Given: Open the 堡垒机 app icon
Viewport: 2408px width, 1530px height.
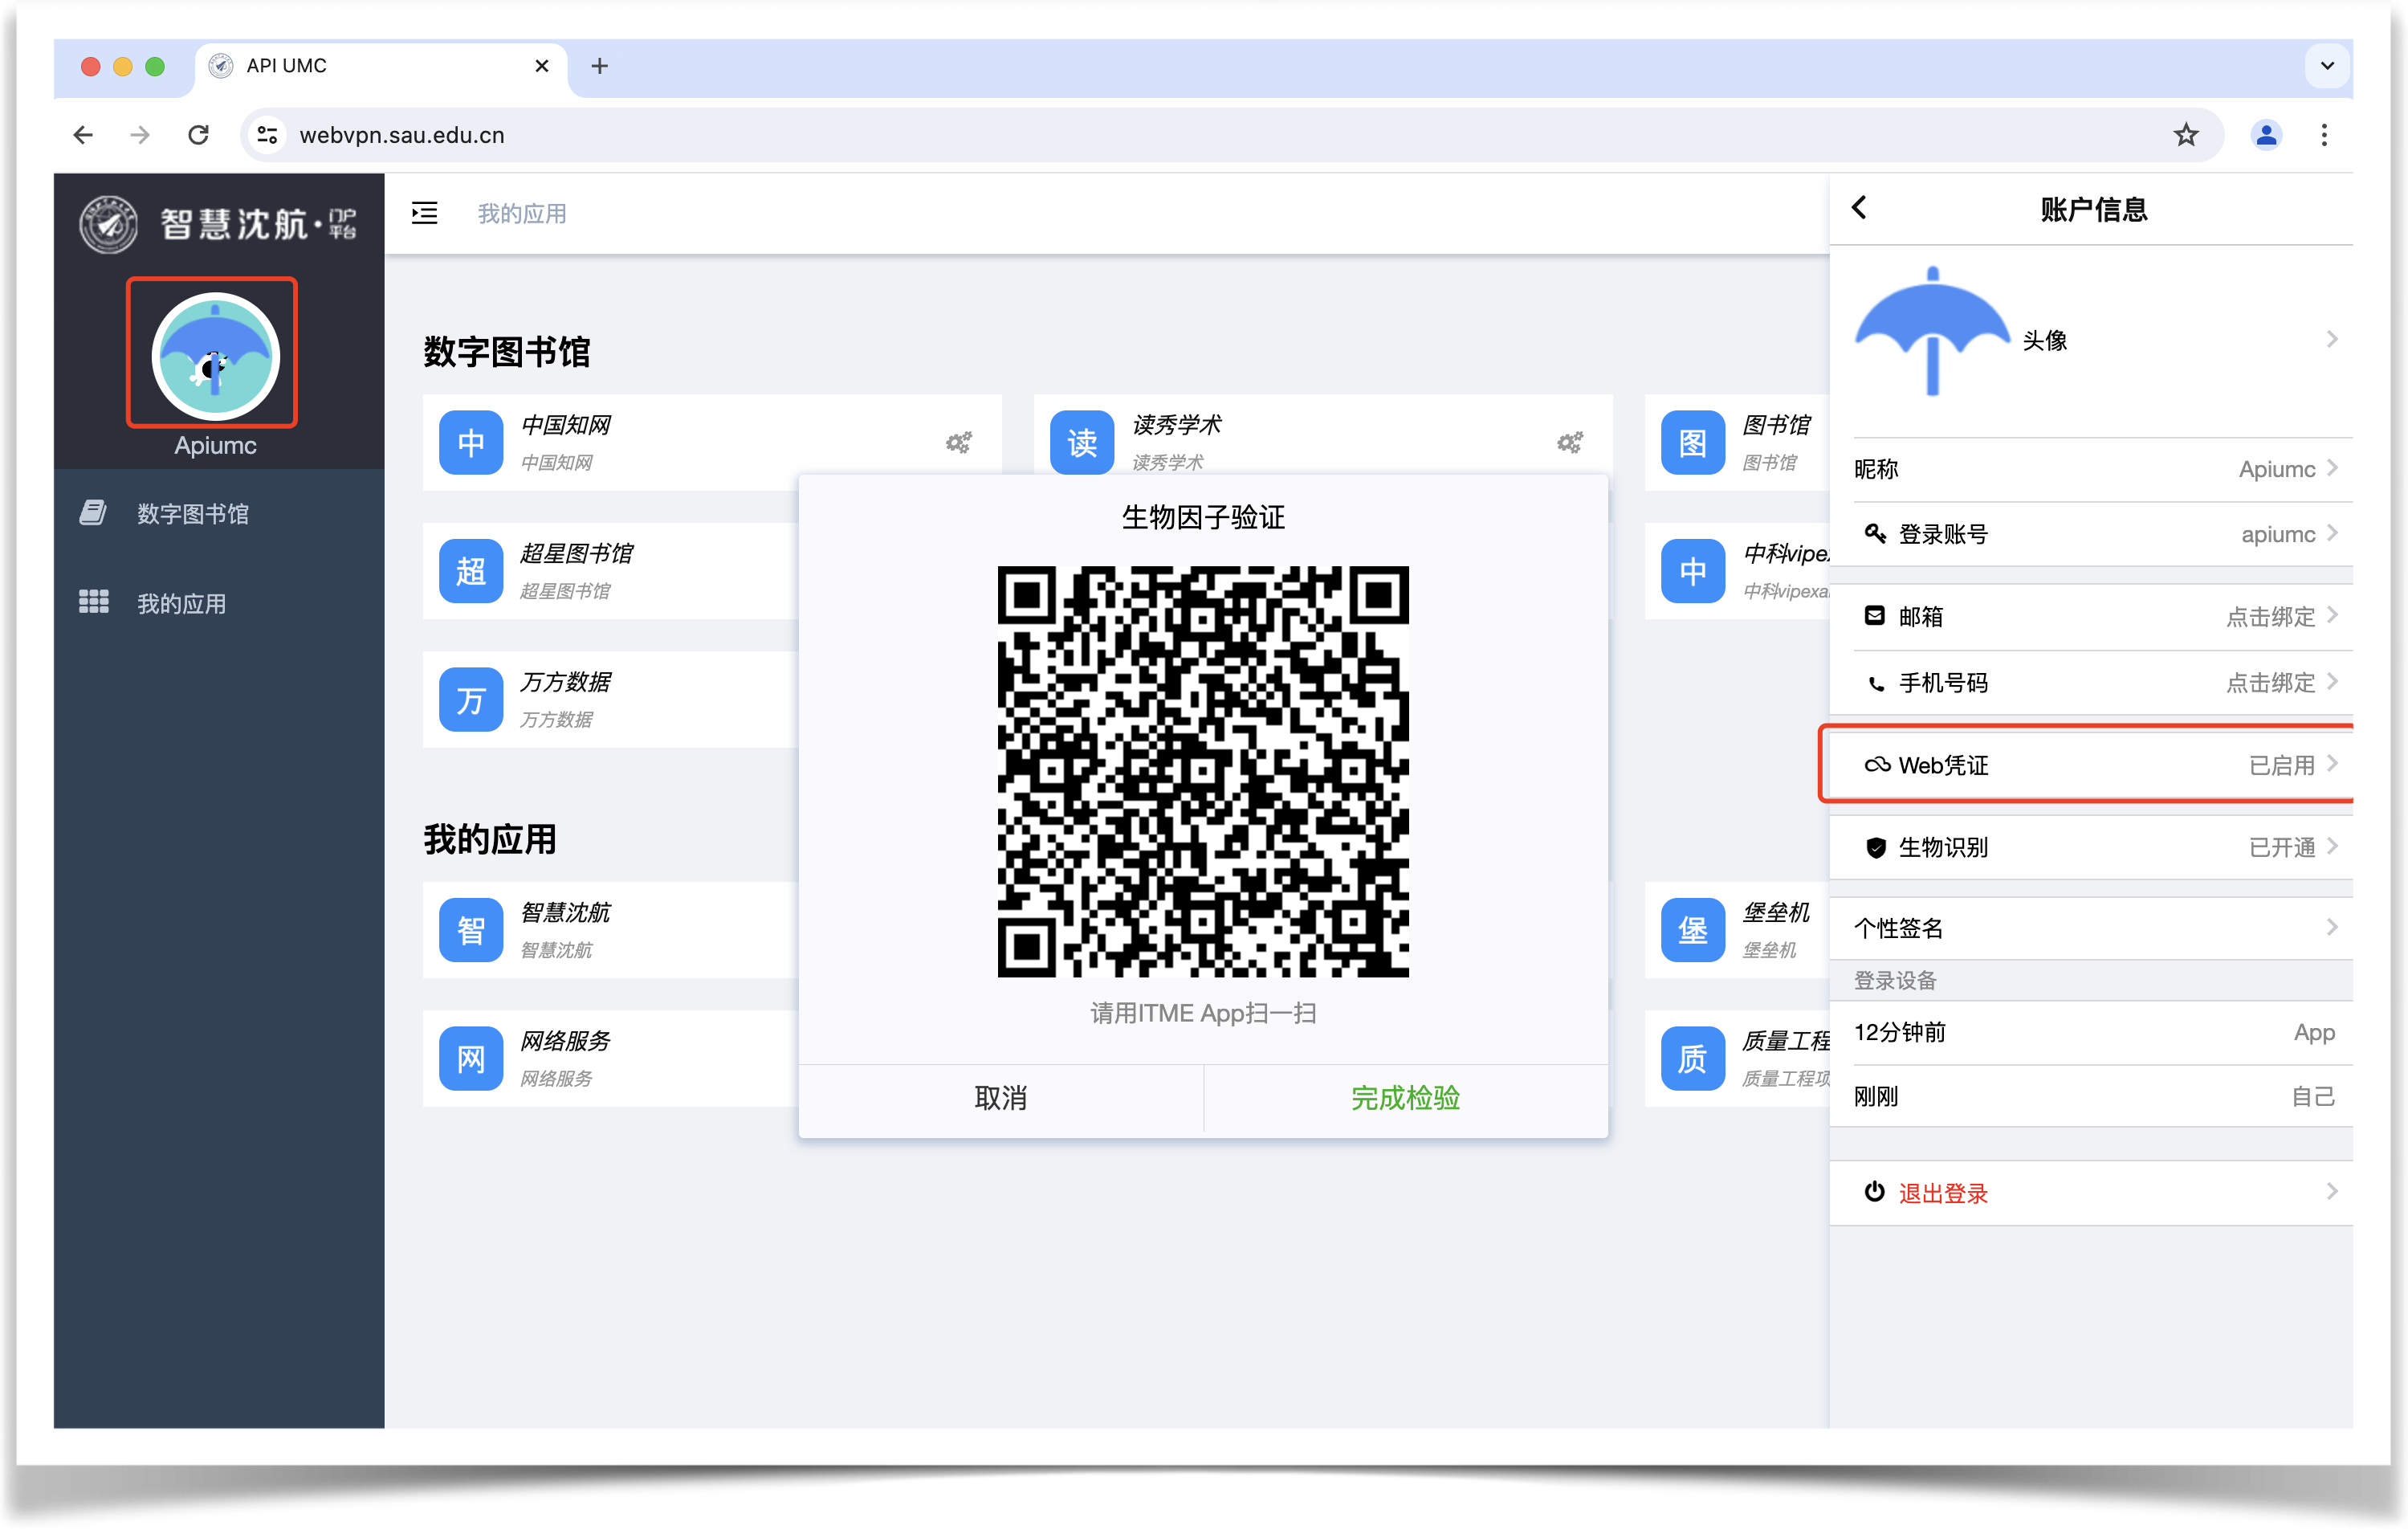Looking at the screenshot, I should coord(1692,930).
